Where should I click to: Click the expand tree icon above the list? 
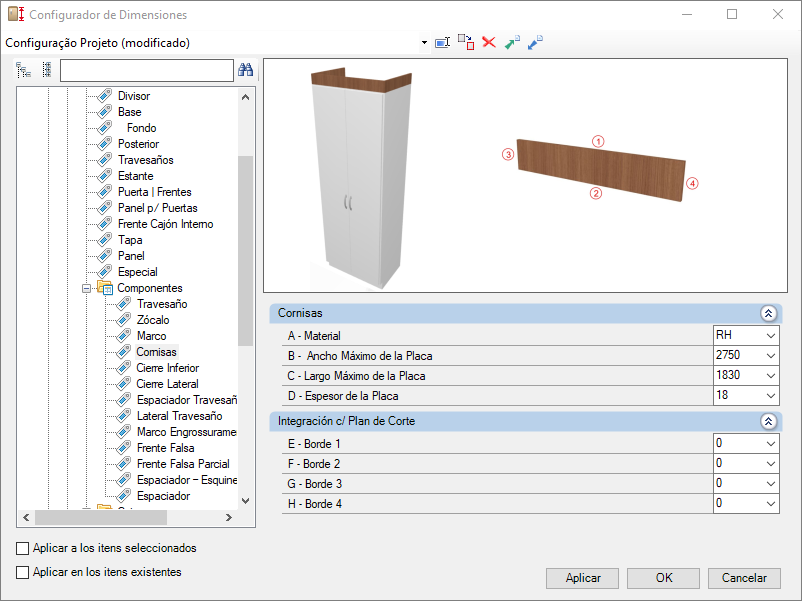(24, 70)
